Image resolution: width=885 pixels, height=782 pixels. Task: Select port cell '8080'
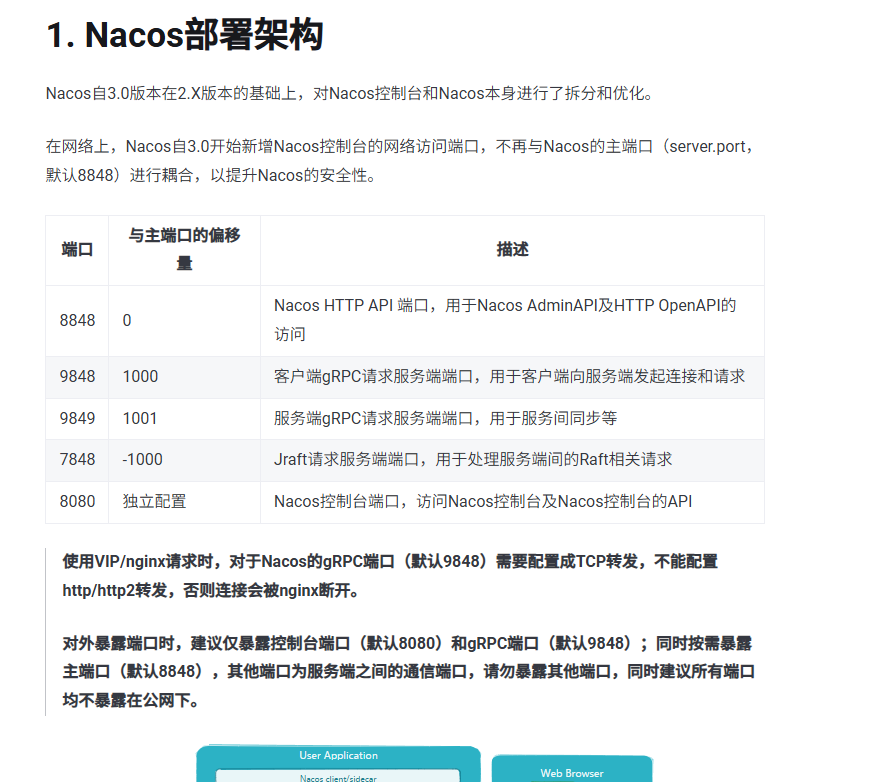[x=77, y=502]
